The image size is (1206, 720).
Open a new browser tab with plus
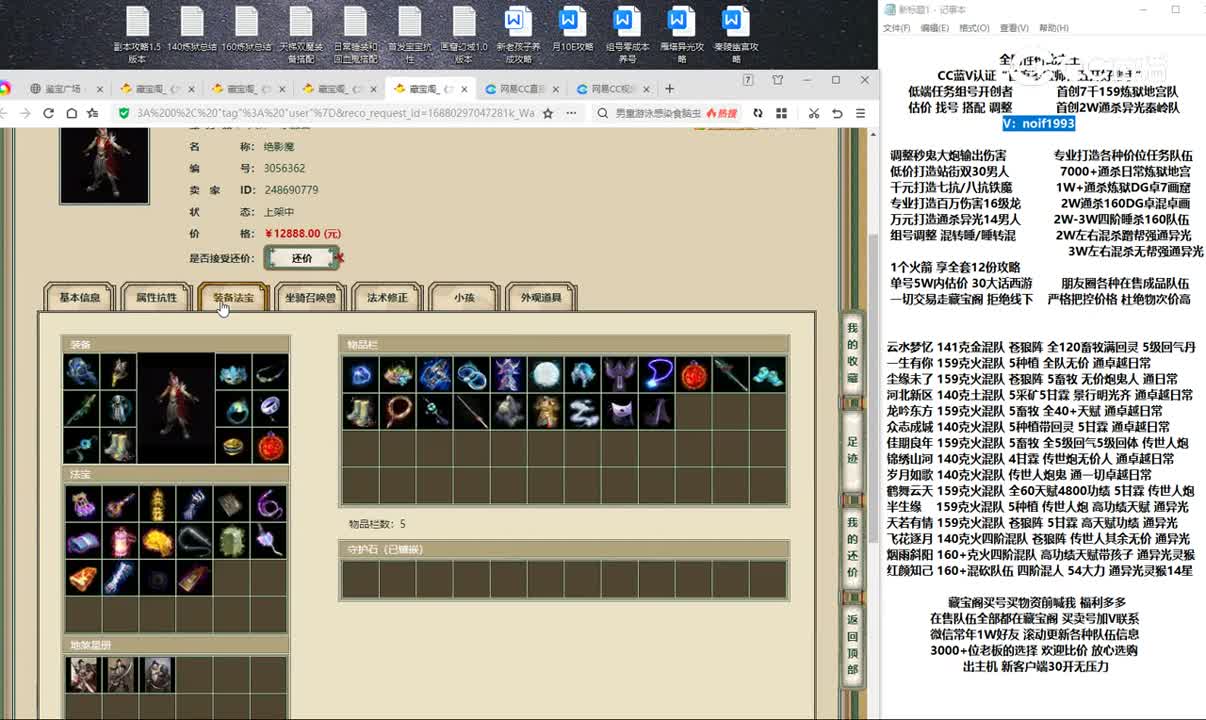click(x=669, y=88)
